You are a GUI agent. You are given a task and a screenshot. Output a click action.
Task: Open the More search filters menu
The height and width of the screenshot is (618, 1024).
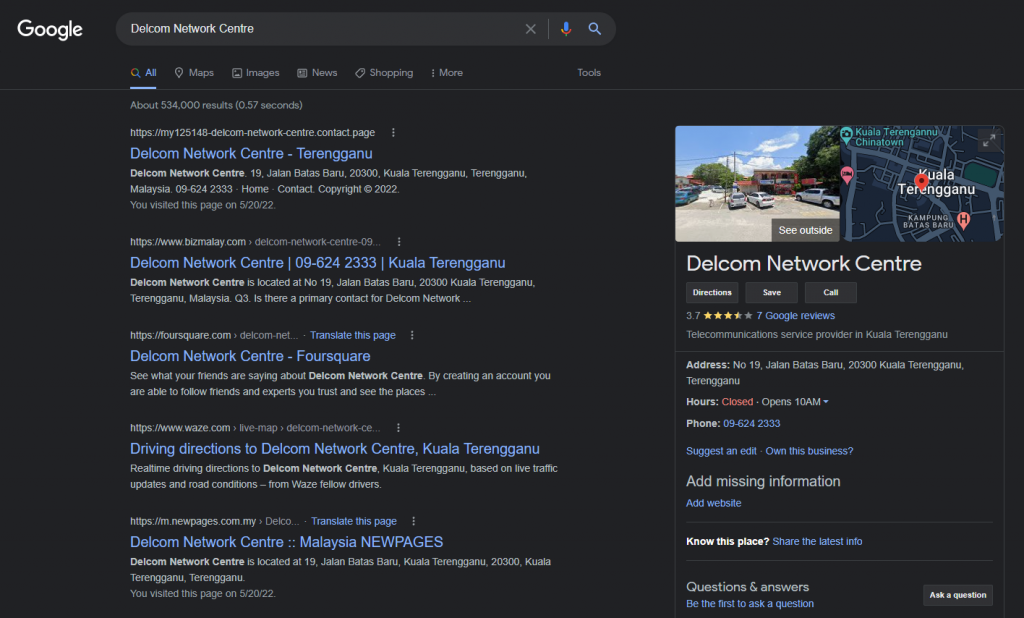click(x=446, y=73)
